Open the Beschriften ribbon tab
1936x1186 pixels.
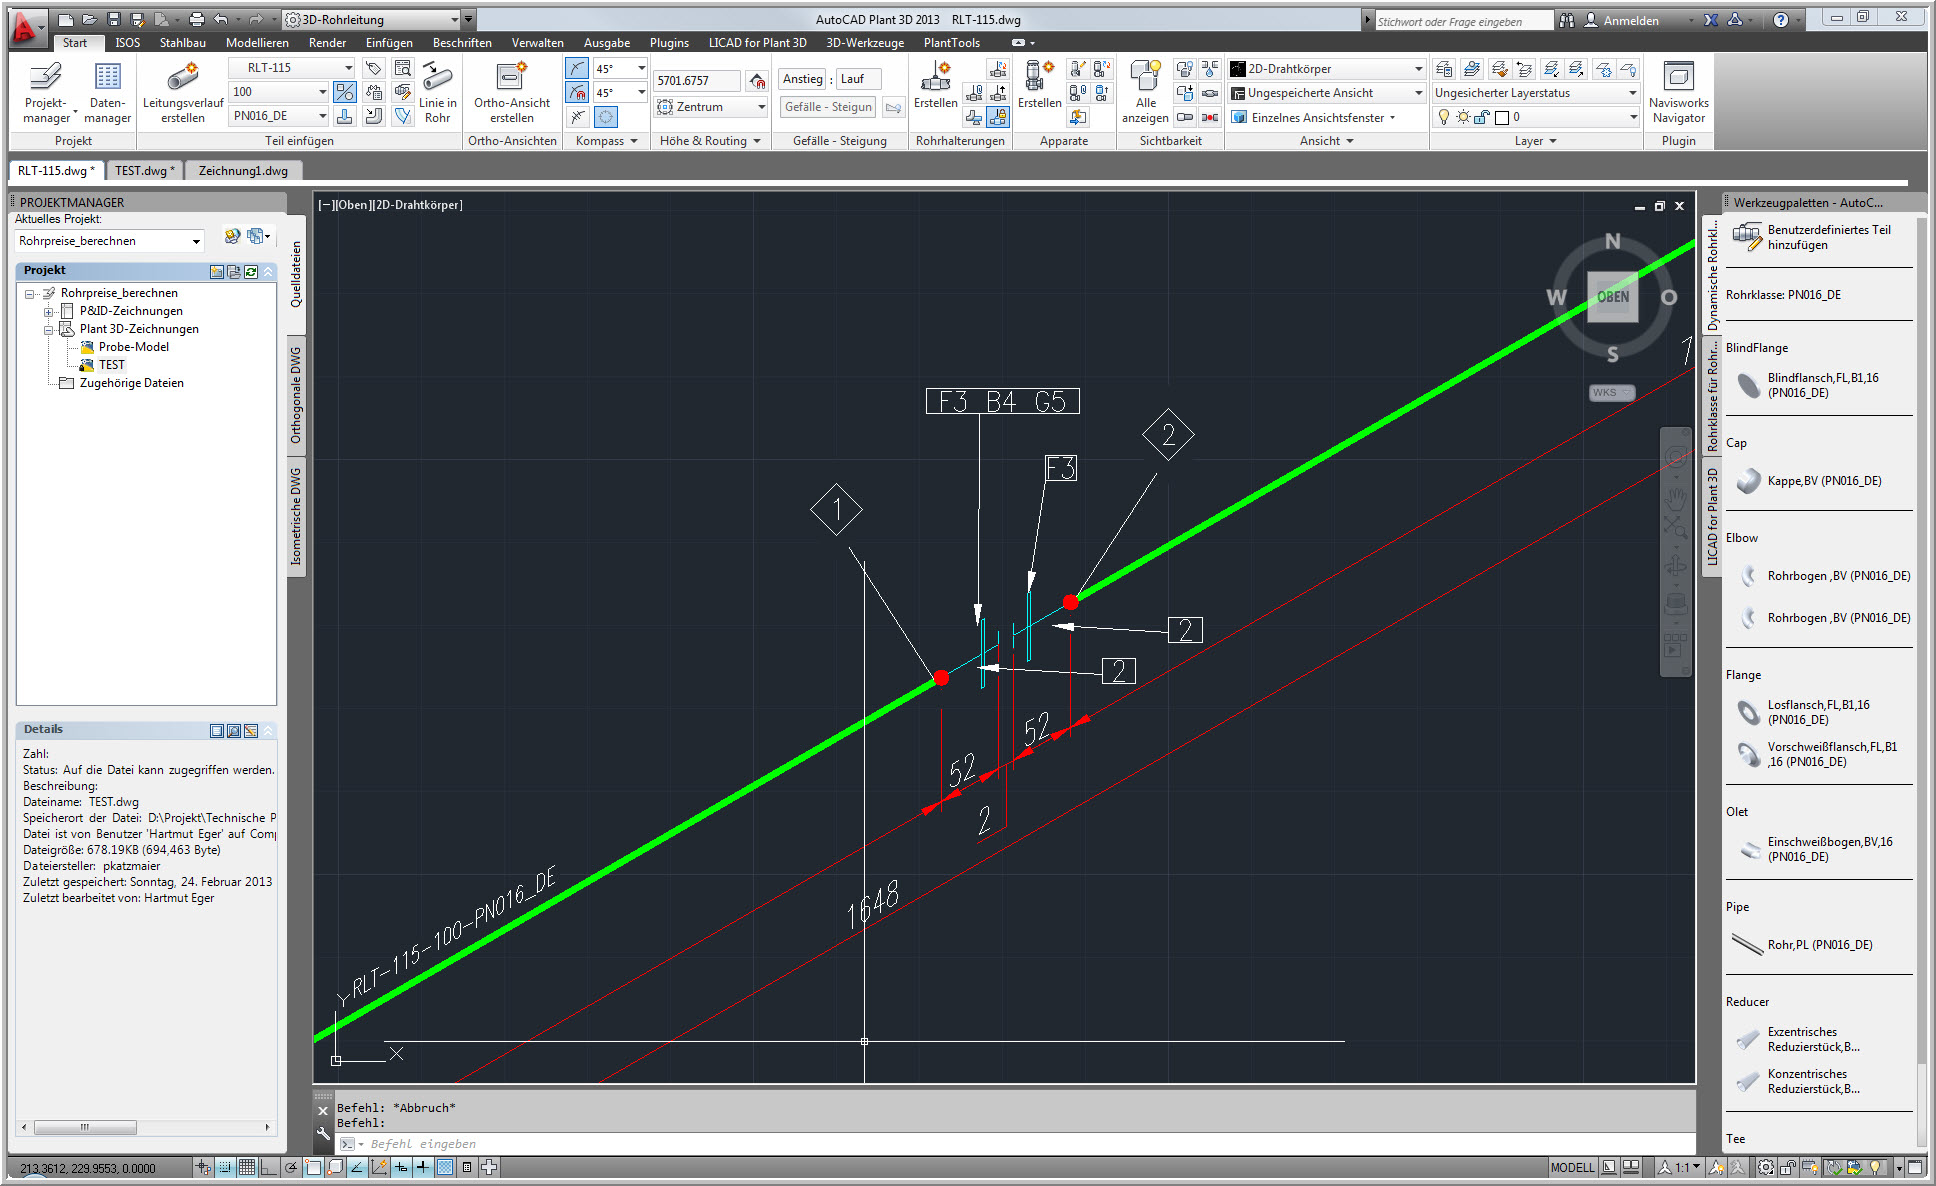coord(462,43)
